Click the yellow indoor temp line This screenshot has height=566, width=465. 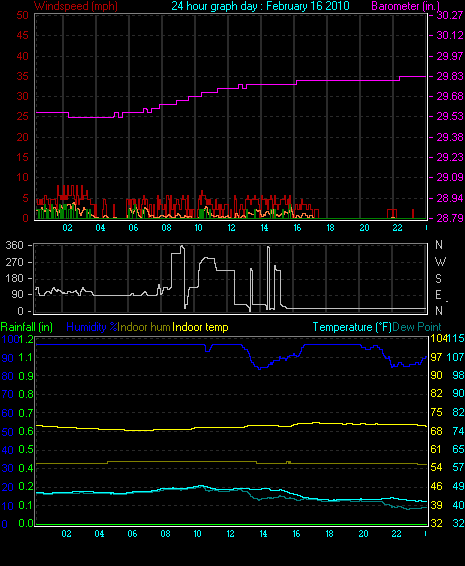[231, 427]
